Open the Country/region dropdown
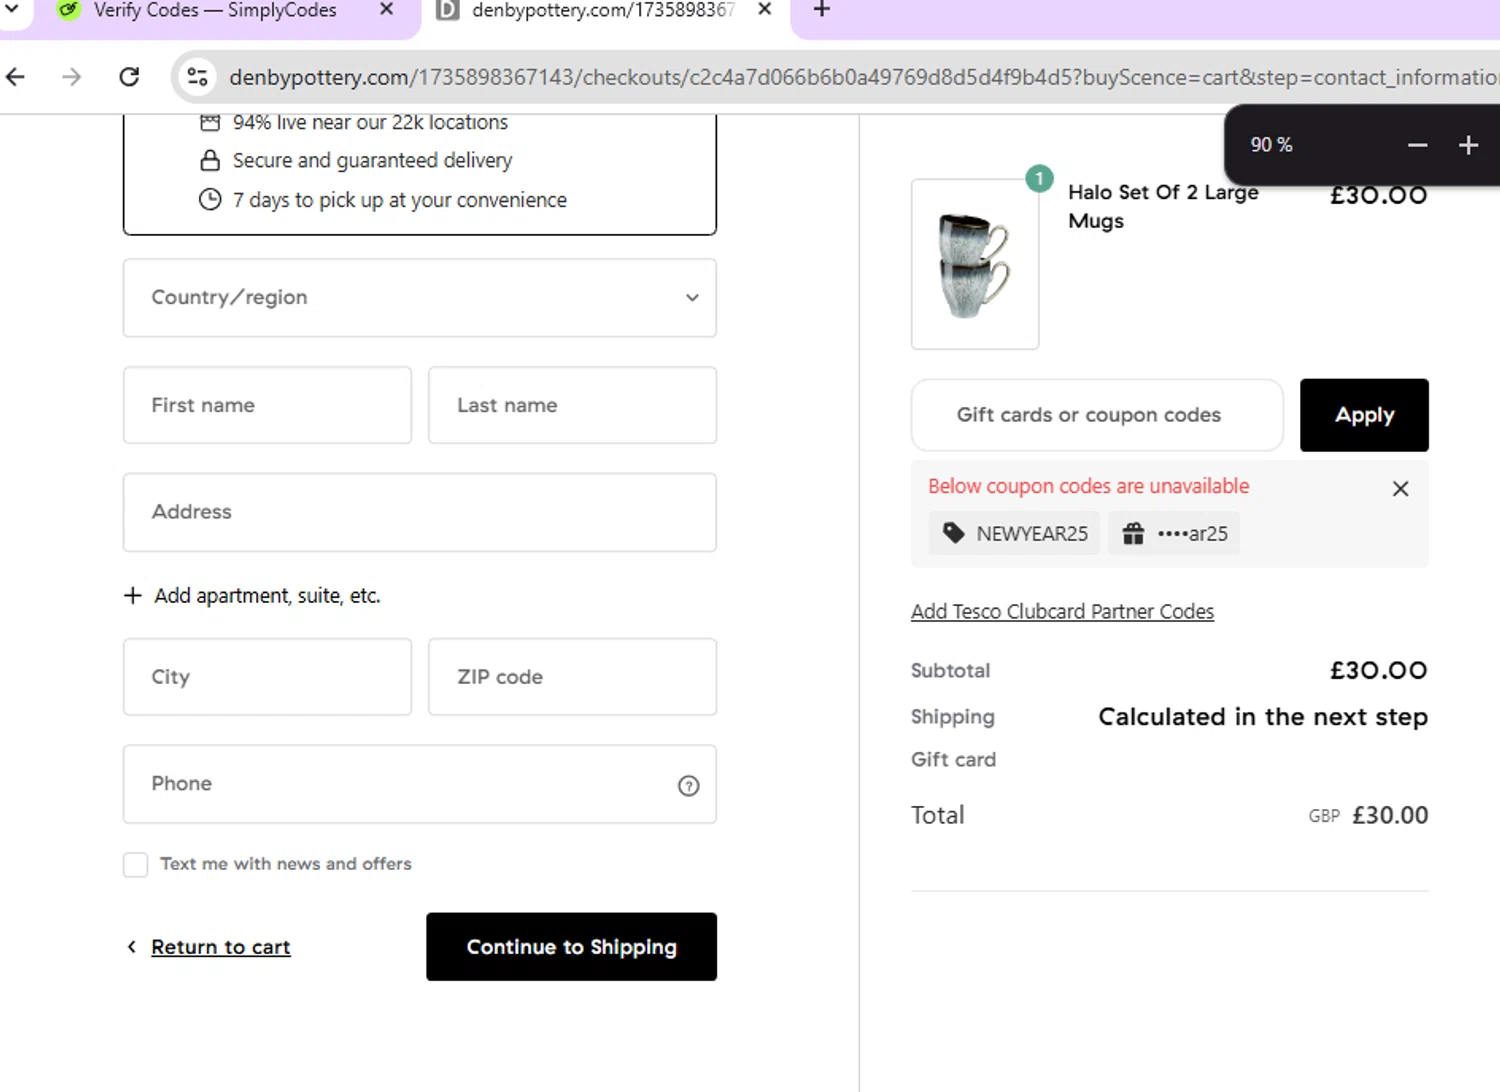Viewport: 1500px width, 1092px height. [x=420, y=298]
